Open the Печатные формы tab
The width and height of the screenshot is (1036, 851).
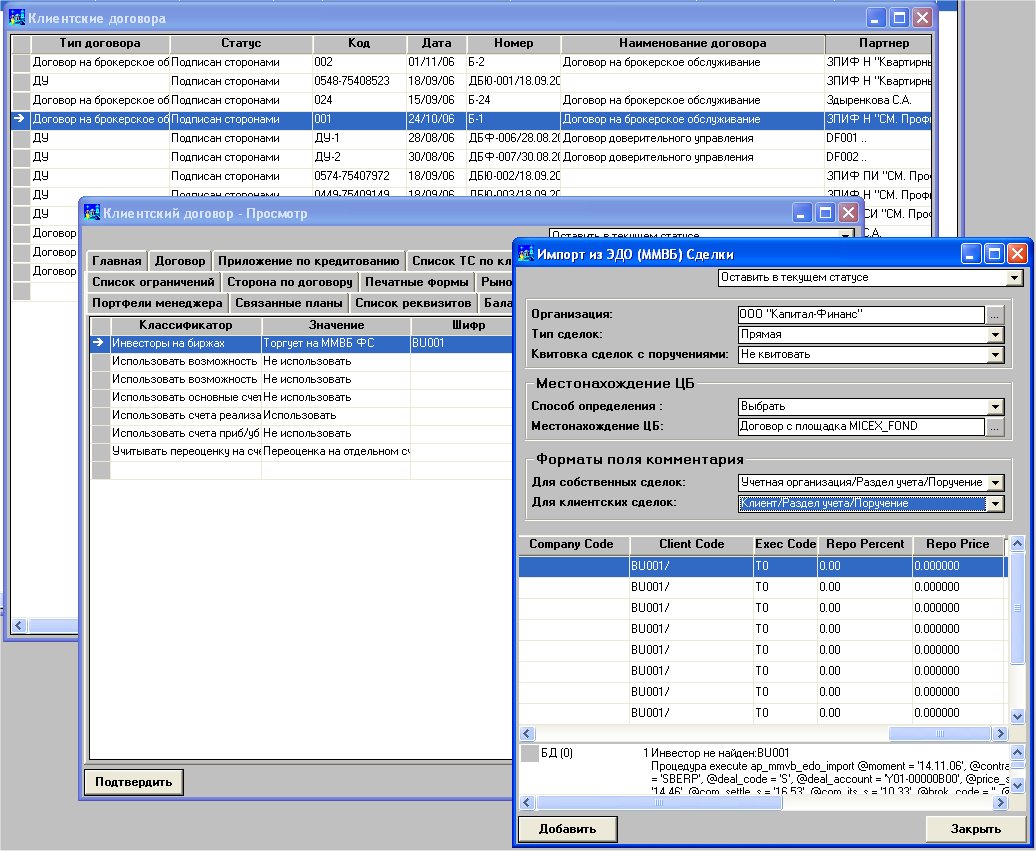point(417,282)
